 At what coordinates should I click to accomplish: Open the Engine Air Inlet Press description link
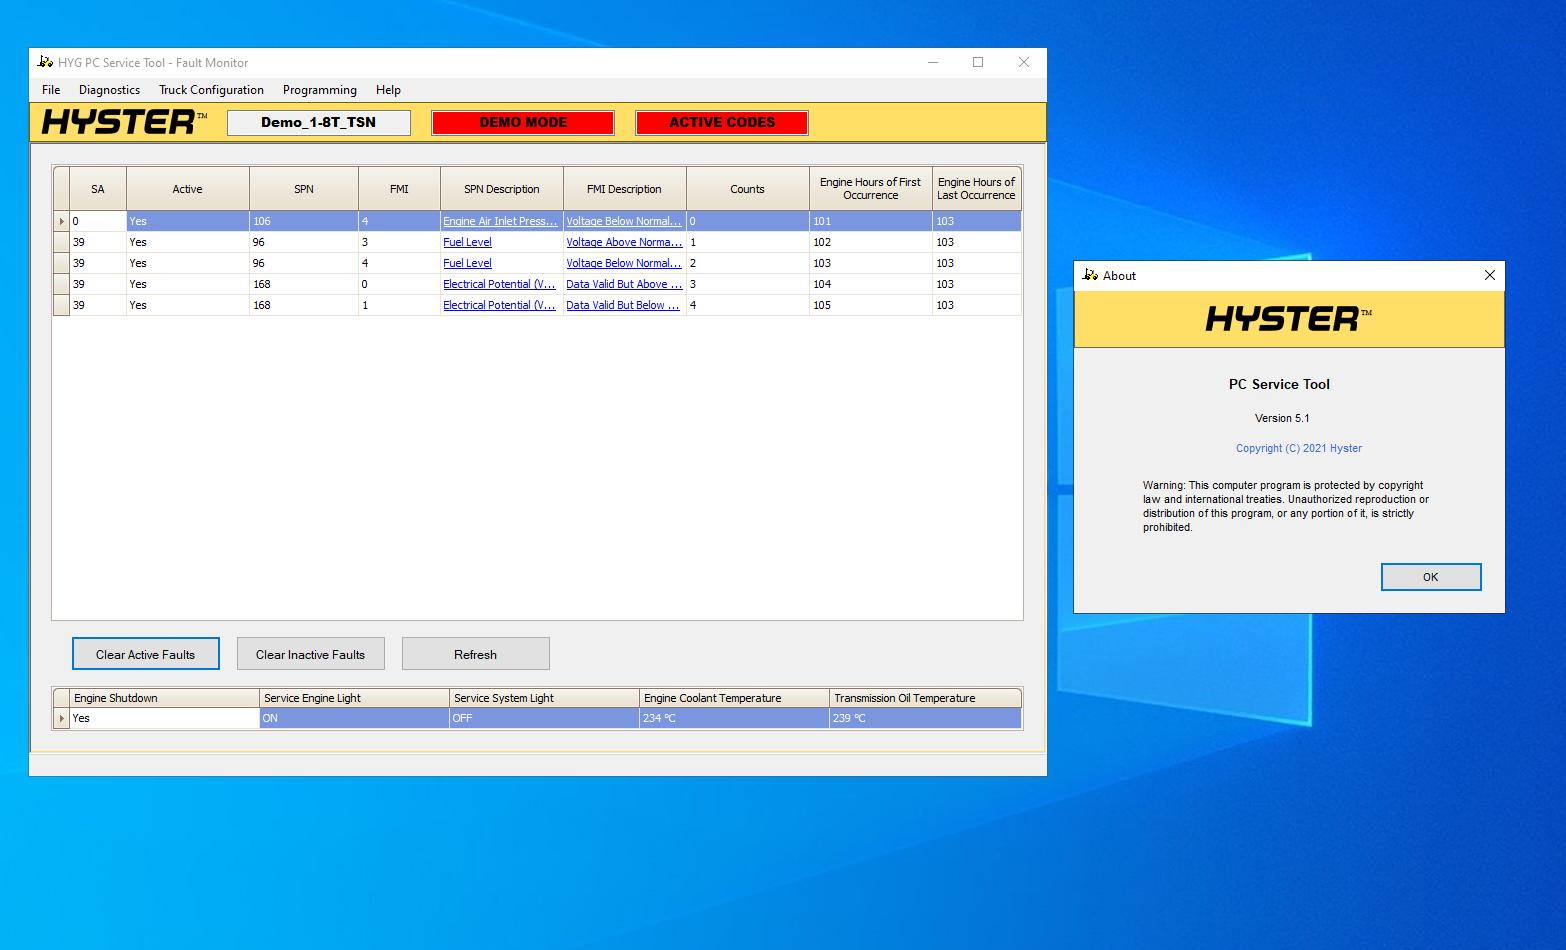500,221
